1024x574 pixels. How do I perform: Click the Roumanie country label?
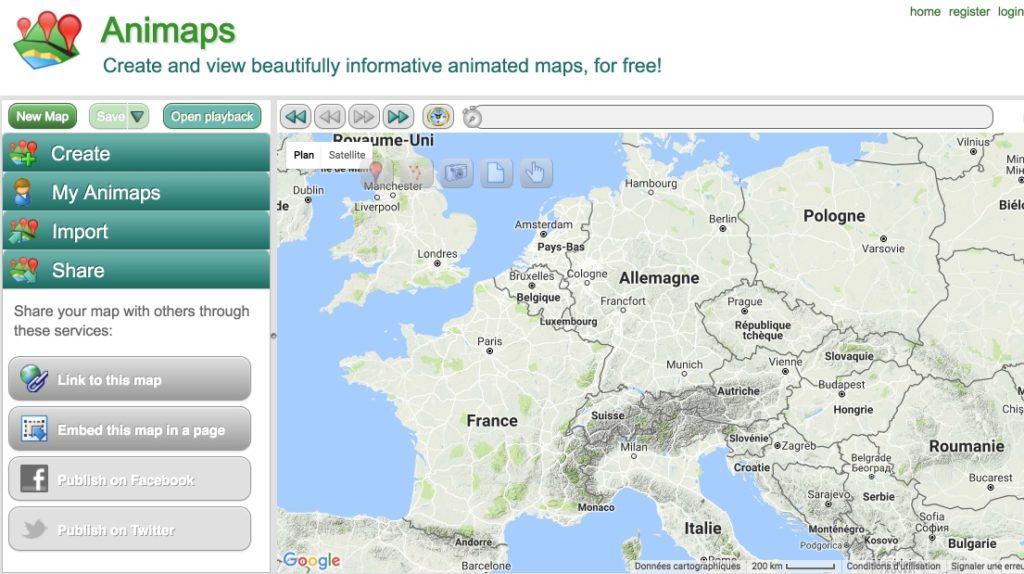pyautogui.click(x=967, y=447)
